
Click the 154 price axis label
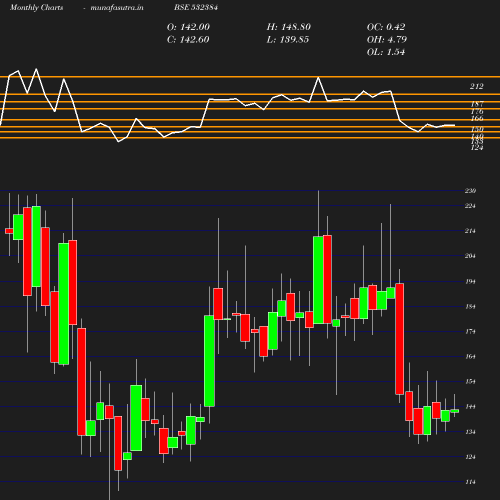coord(470,381)
